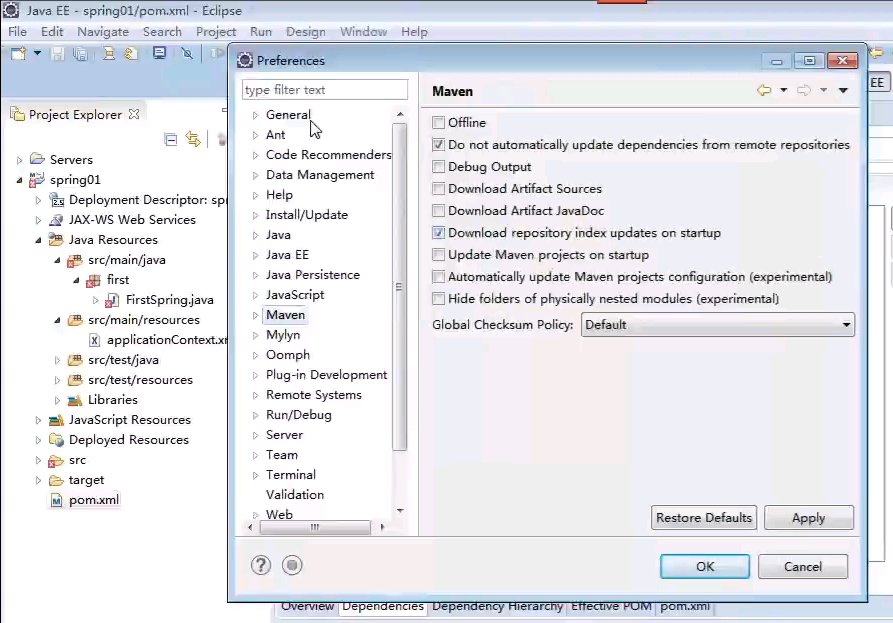The height and width of the screenshot is (623, 893).
Task: Collapse the spring01 project node
Action: pyautogui.click(x=19, y=180)
